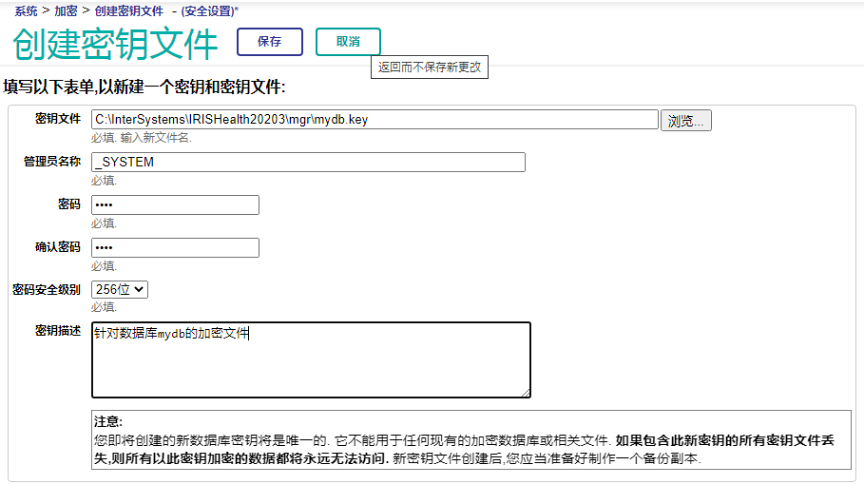This screenshot has height=486, width=864.
Task: Click the 管理员名称 field containing _SYSTEM
Action: tap(308, 162)
